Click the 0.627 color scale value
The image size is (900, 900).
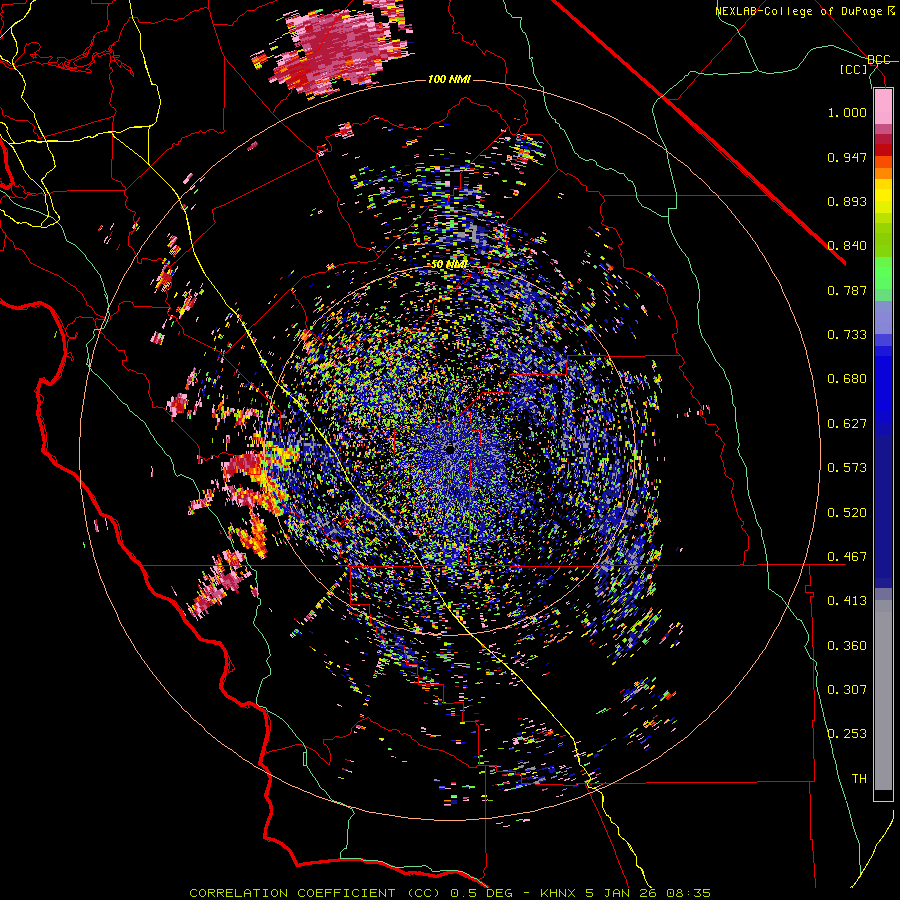click(847, 424)
